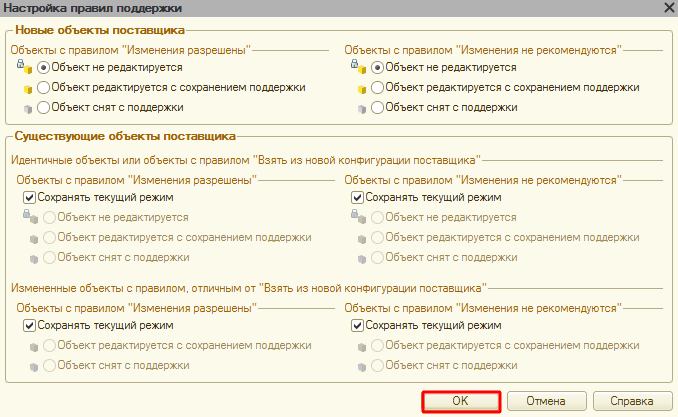Click the 'Новые объекты поставщика' heading
This screenshot has width=678, height=417.
pyautogui.click(x=100, y=30)
